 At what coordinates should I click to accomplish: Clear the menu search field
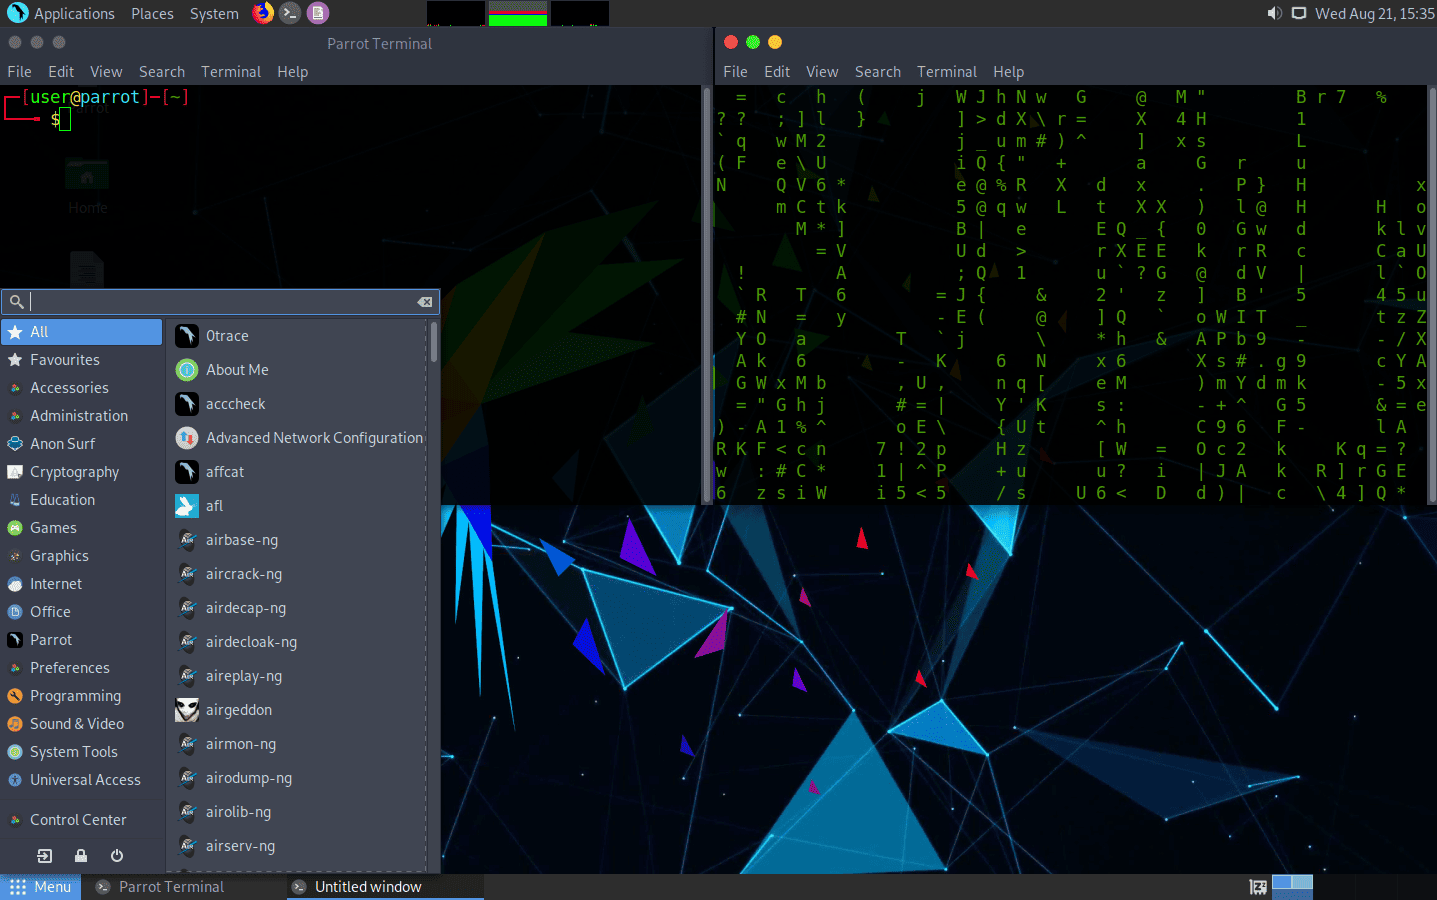click(425, 302)
